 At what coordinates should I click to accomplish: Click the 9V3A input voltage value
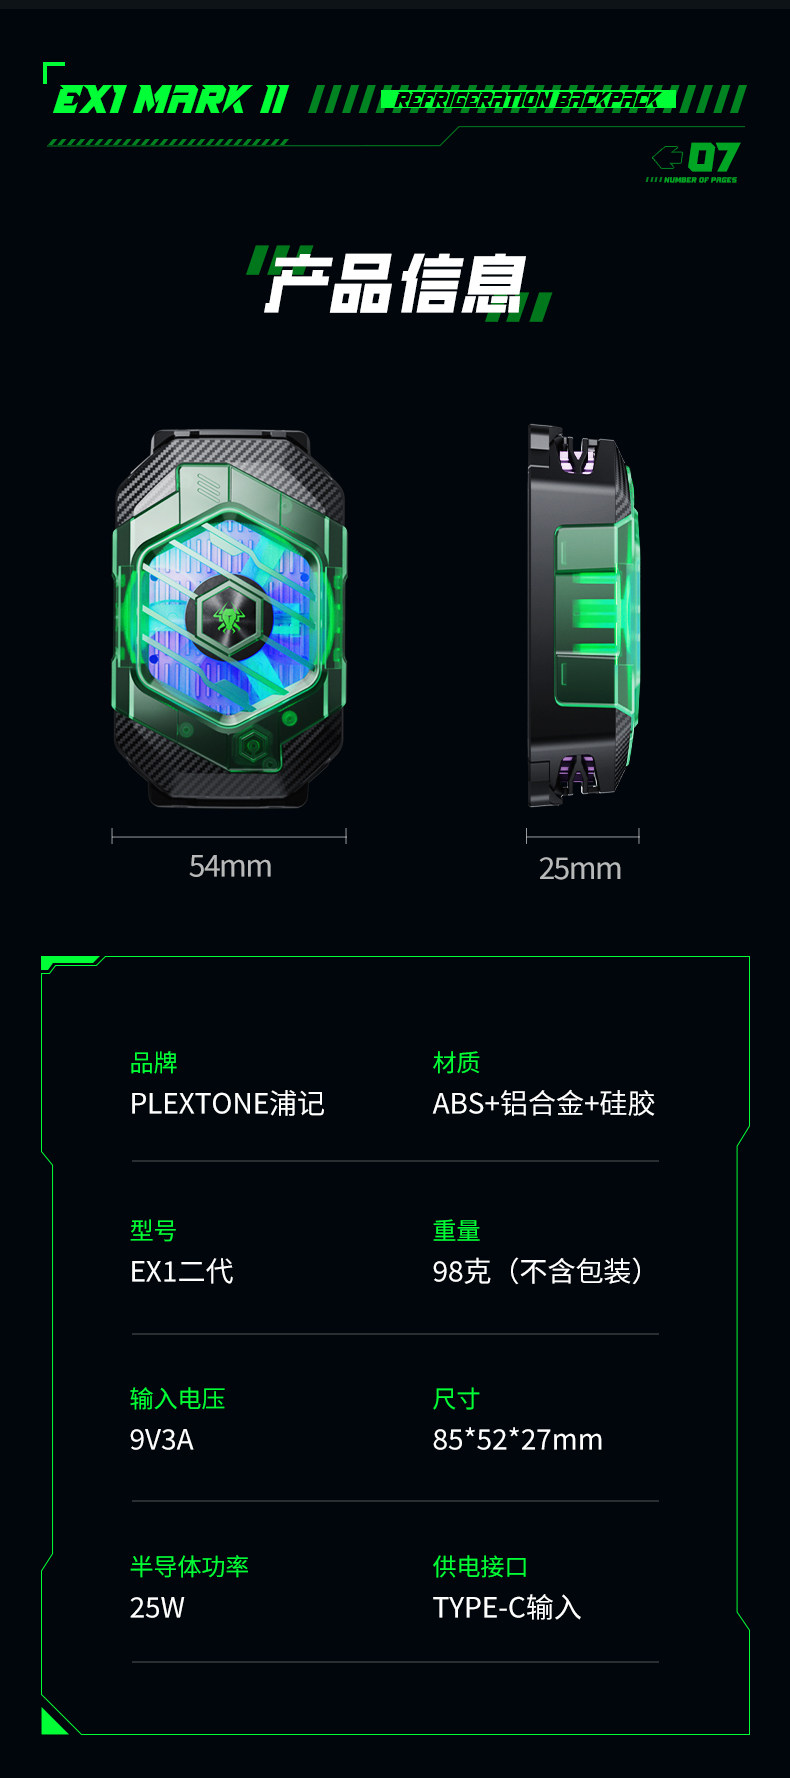pyautogui.click(x=162, y=1439)
